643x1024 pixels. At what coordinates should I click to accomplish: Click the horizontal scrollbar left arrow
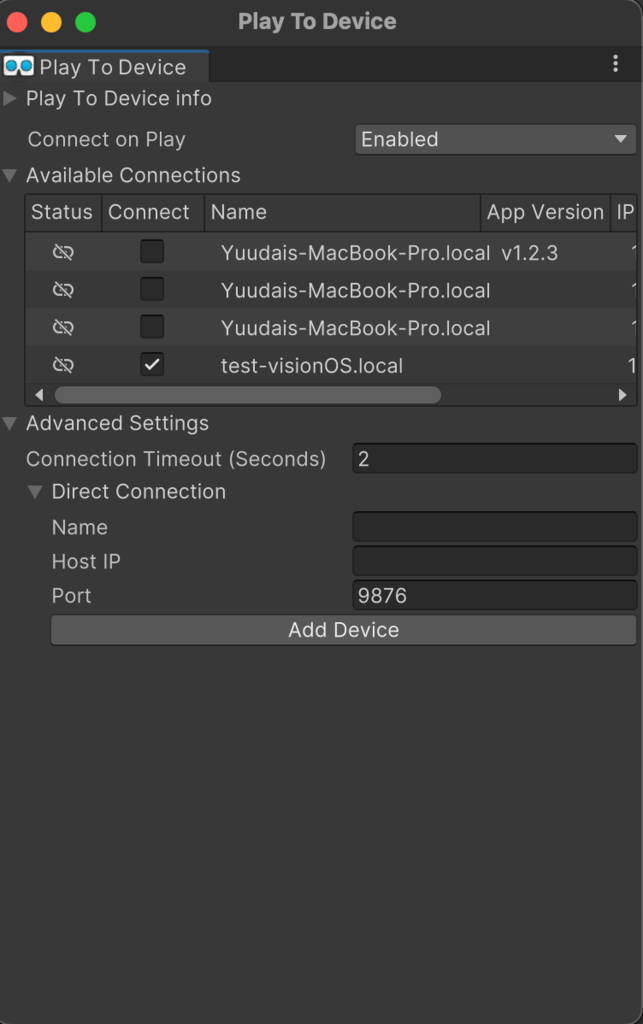39,394
